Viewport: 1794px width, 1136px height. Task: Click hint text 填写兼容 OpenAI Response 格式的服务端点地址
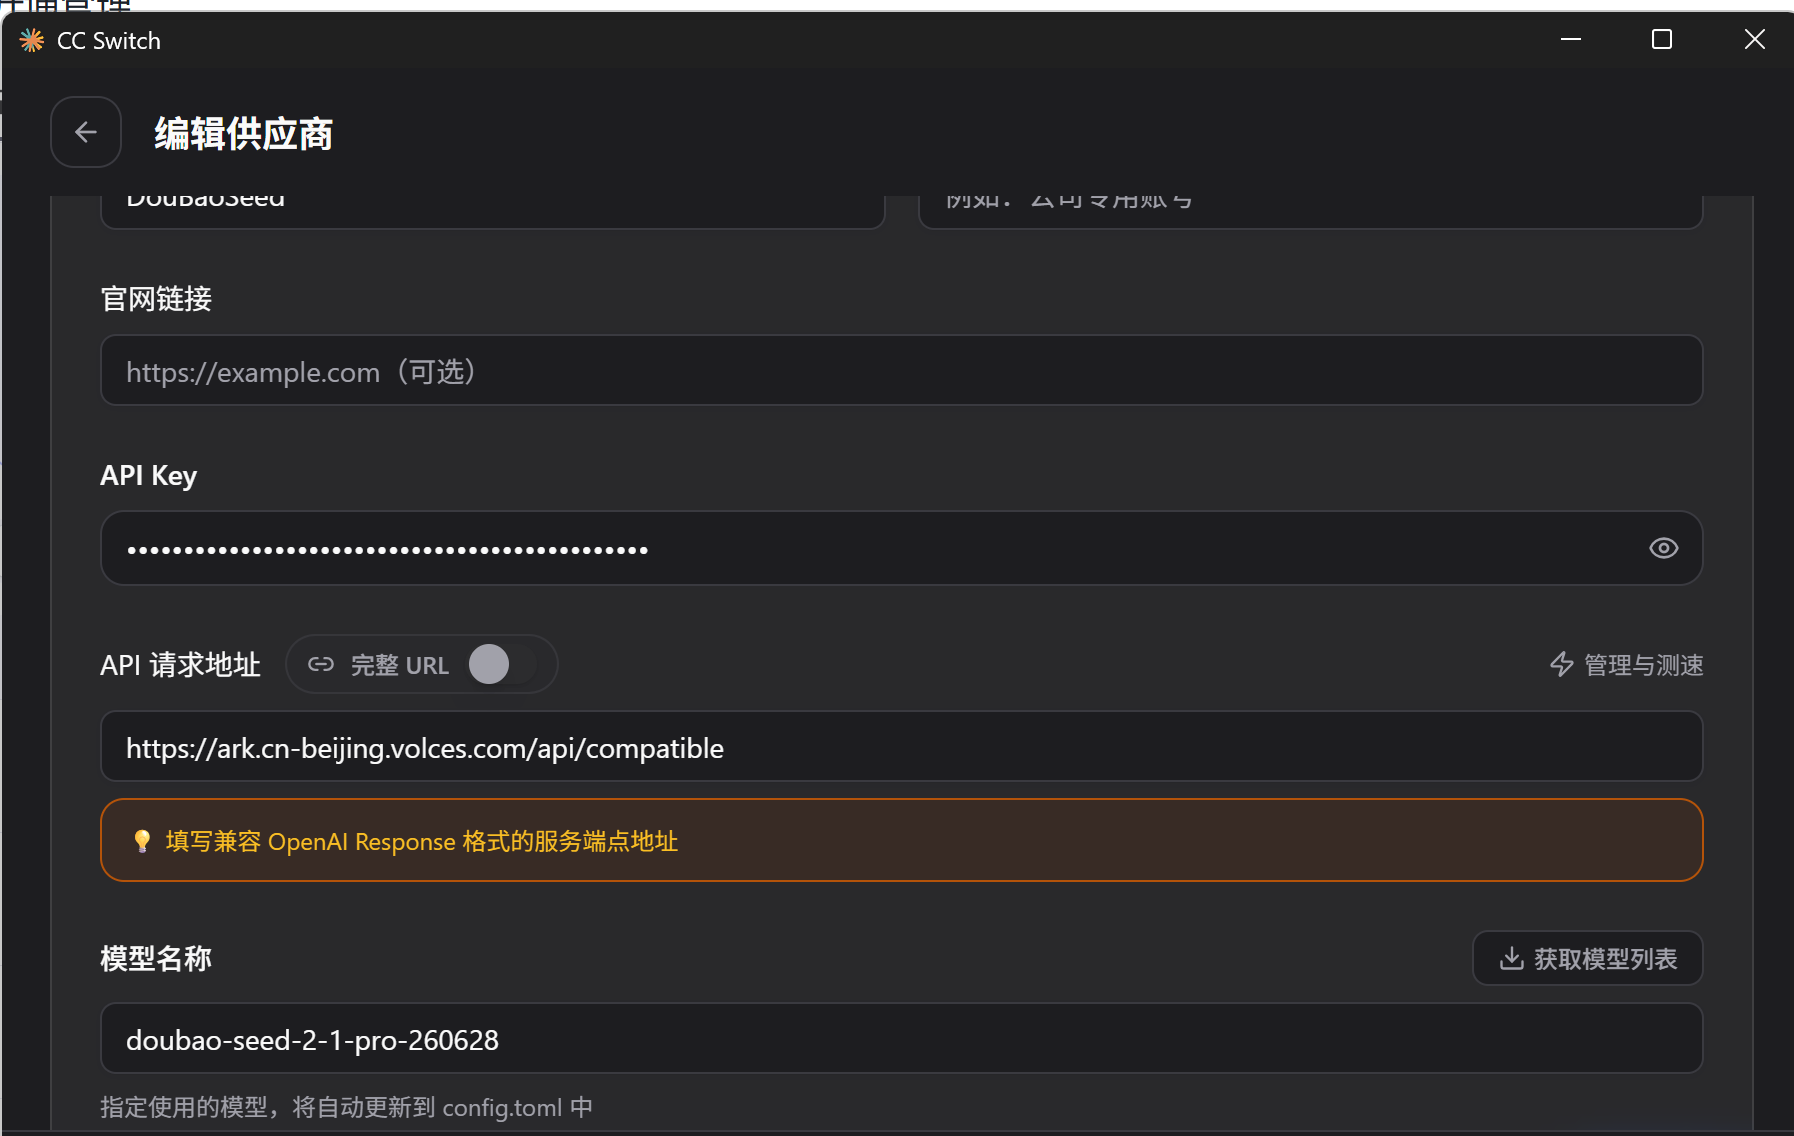pyautogui.click(x=422, y=841)
